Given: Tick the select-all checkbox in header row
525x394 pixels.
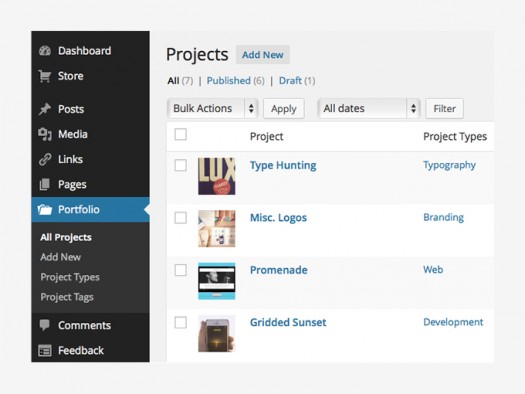Looking at the screenshot, I should pyautogui.click(x=181, y=134).
